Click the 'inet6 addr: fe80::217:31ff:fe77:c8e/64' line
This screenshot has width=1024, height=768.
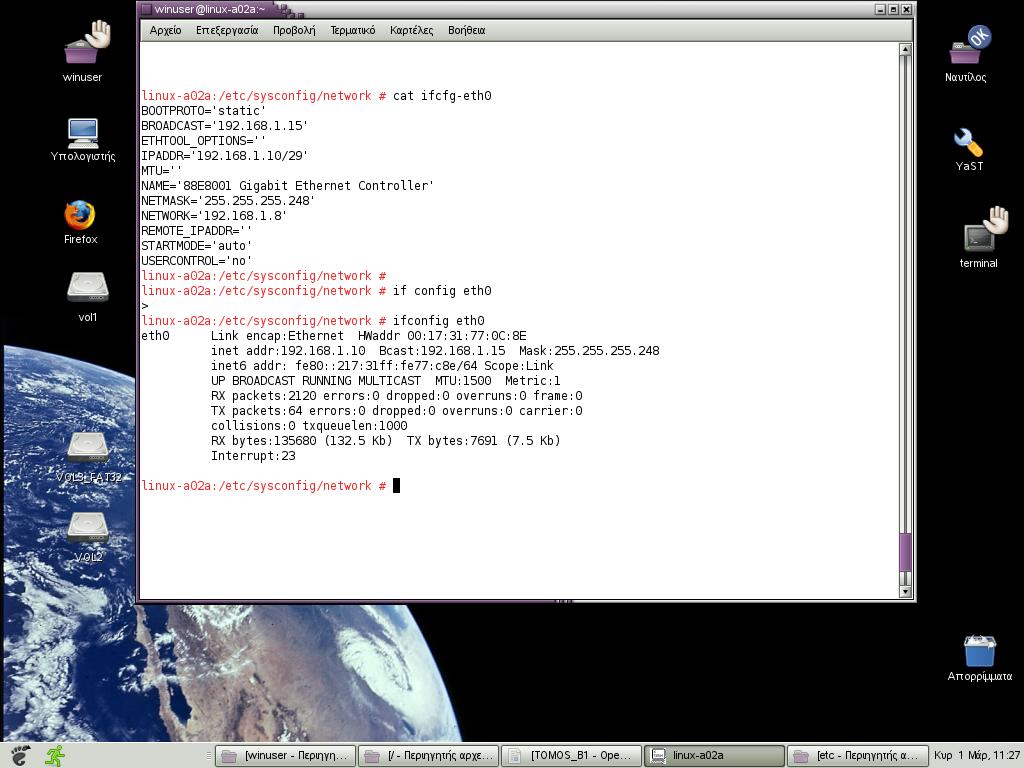(x=382, y=366)
